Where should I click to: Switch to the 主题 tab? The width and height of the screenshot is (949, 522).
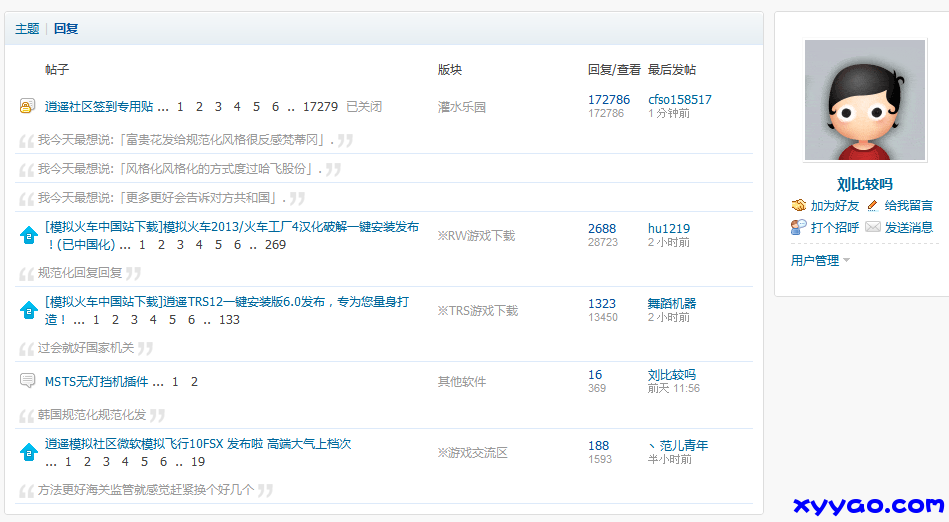click(27, 29)
